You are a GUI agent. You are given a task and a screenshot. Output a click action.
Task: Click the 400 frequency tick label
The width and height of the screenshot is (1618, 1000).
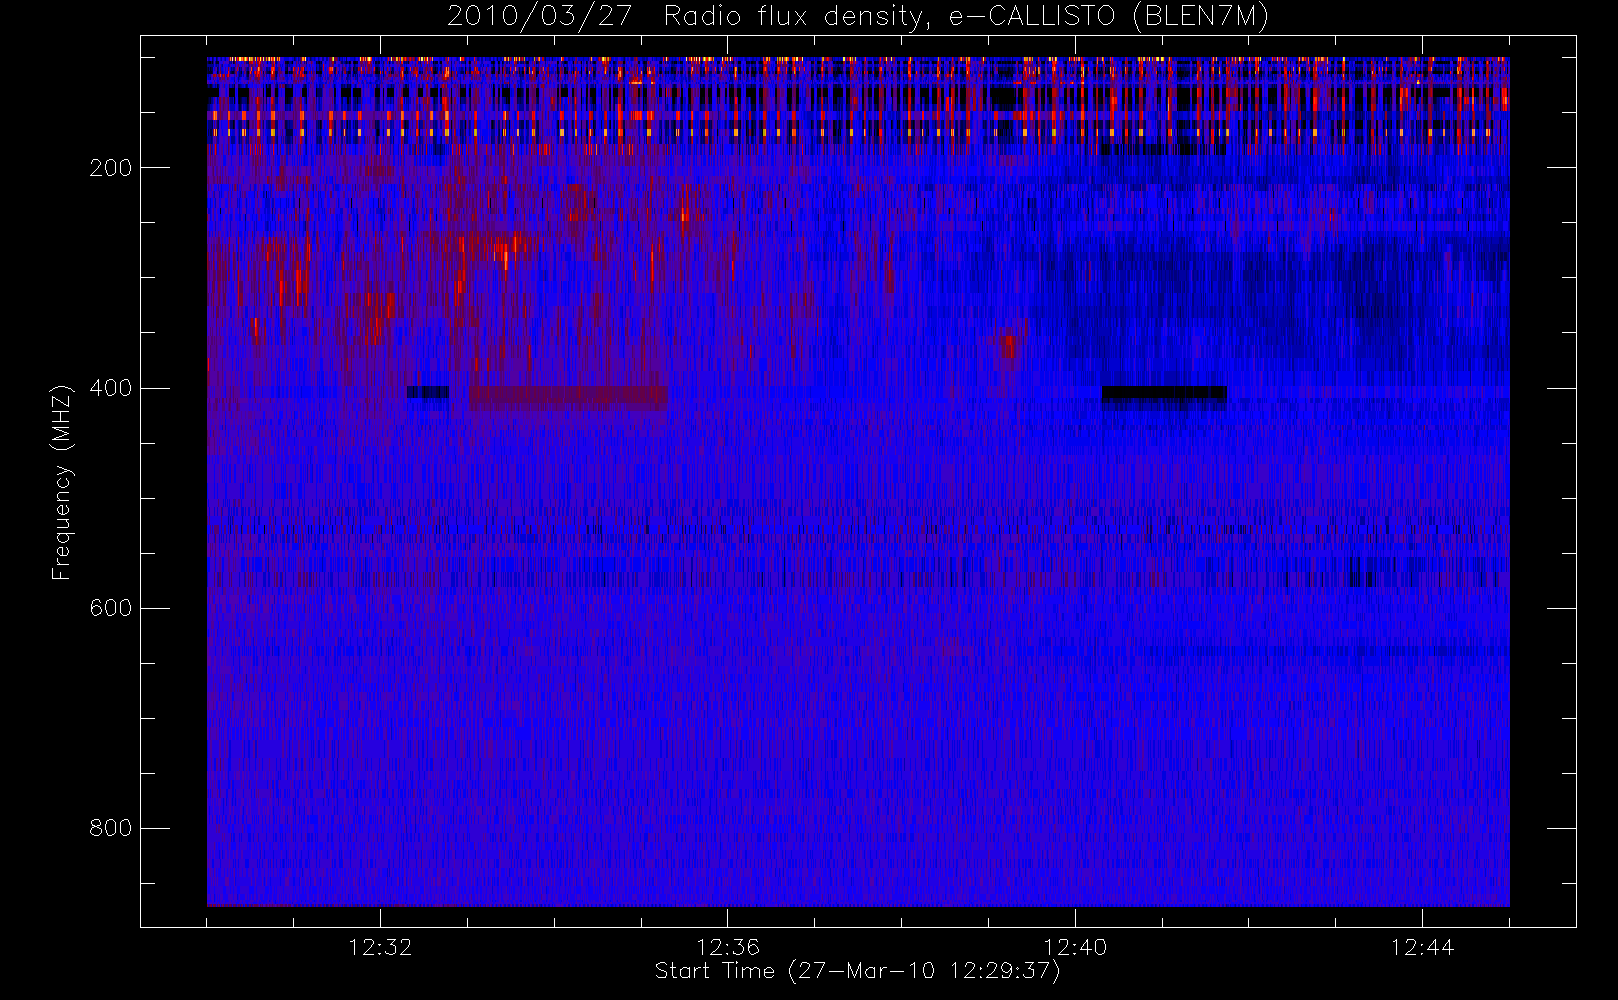(110, 388)
